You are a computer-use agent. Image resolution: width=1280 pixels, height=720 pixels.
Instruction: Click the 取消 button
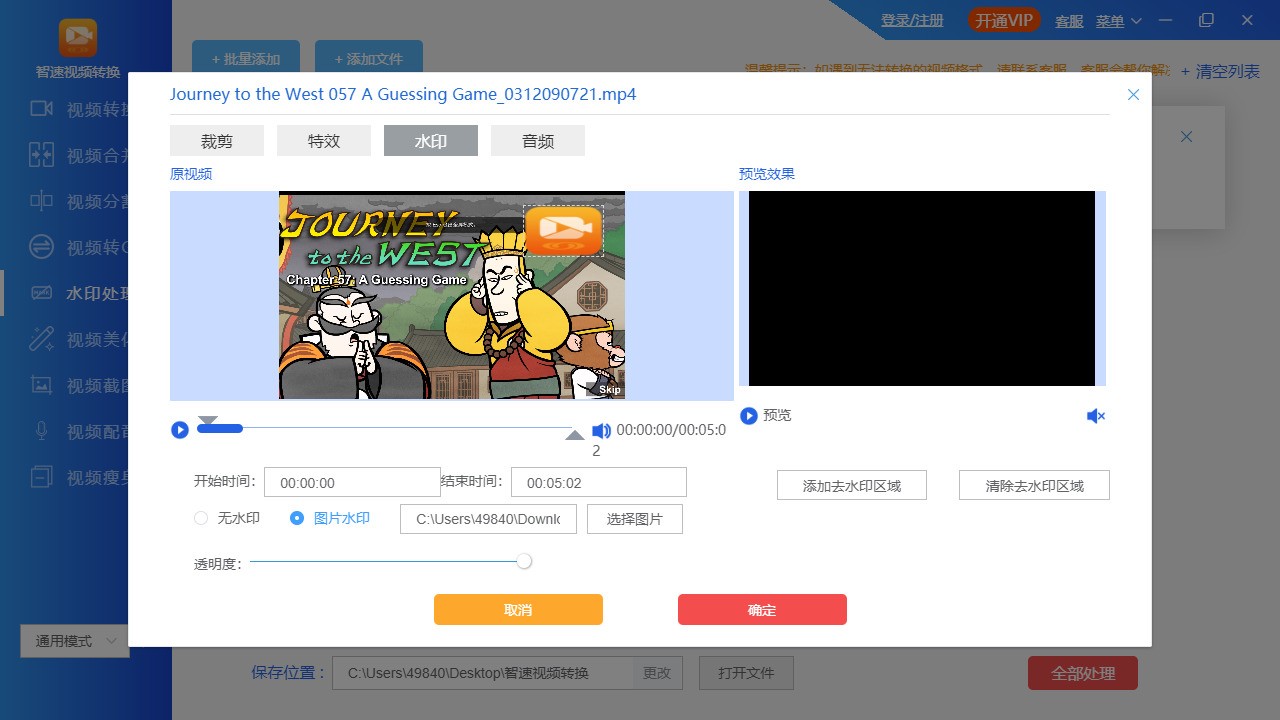pyautogui.click(x=518, y=610)
